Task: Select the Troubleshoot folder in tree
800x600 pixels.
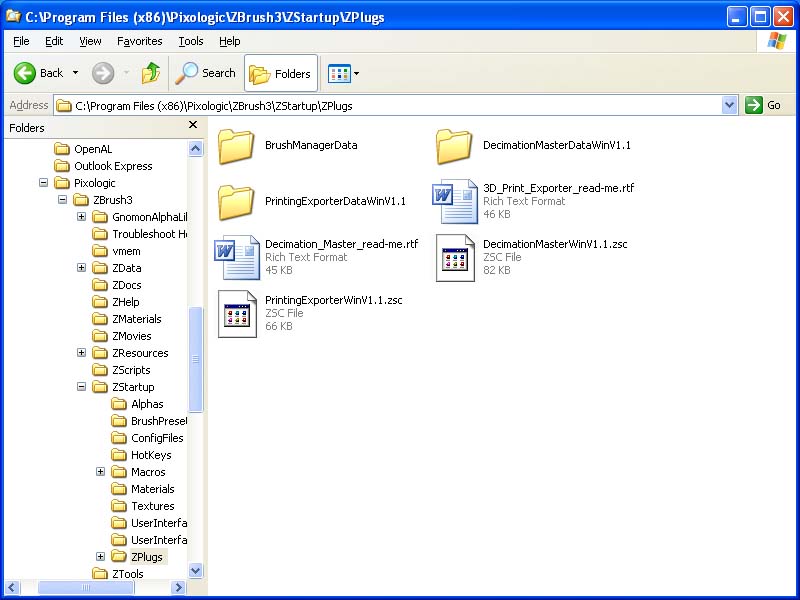Action: (x=140, y=234)
